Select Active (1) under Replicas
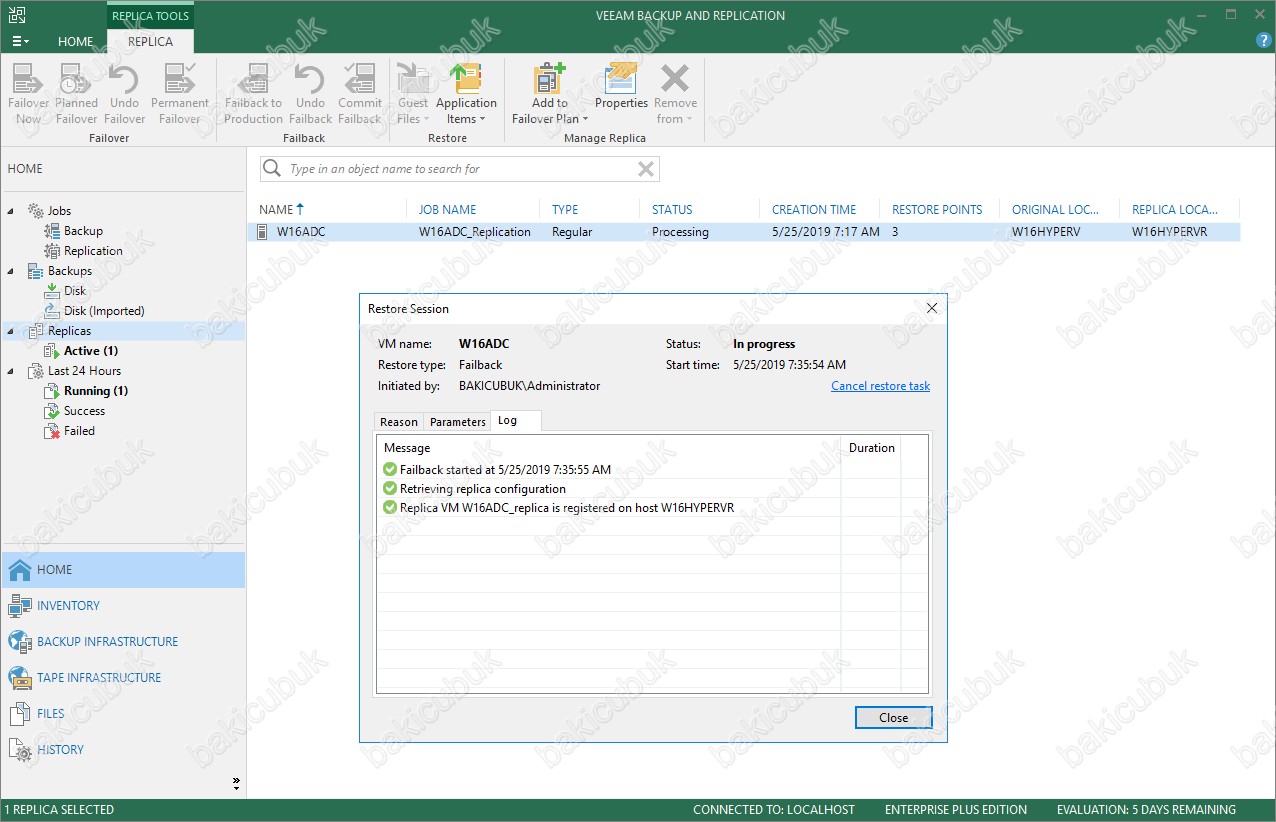The image size is (1276, 822). 91,351
